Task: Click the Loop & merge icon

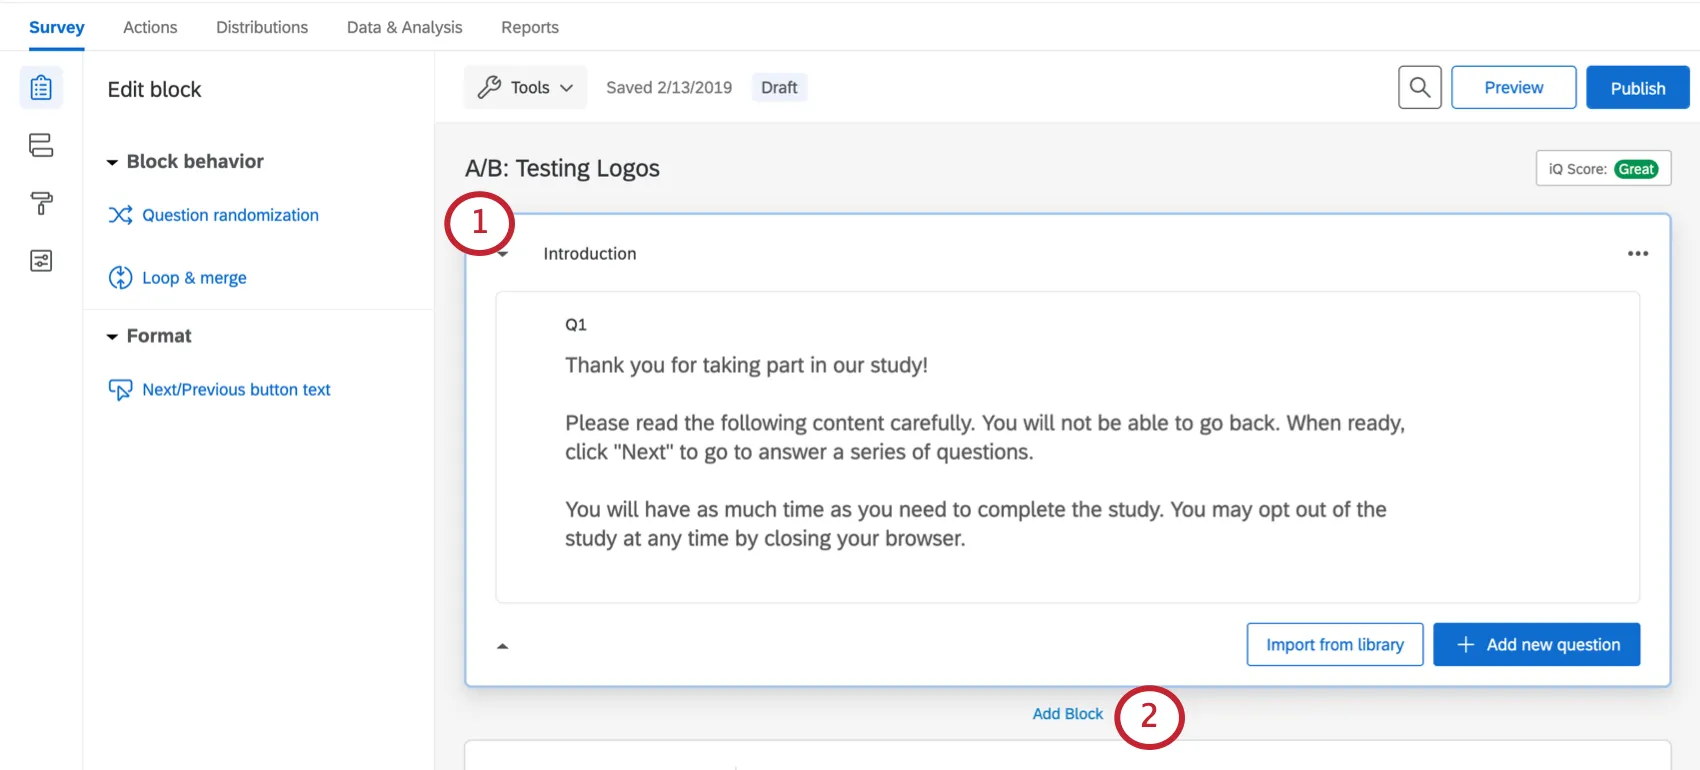Action: click(120, 277)
